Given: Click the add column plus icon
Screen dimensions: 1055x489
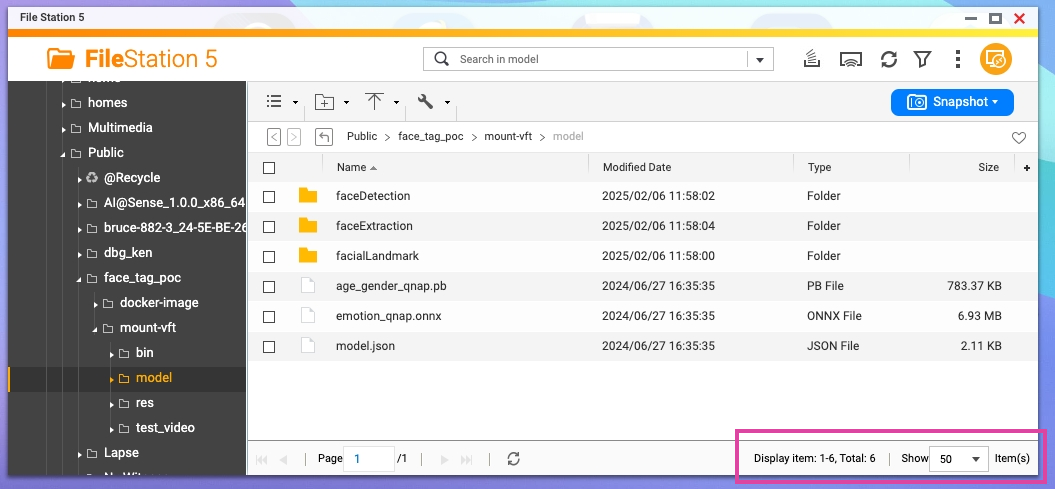Looking at the screenshot, I should coord(1027,168).
